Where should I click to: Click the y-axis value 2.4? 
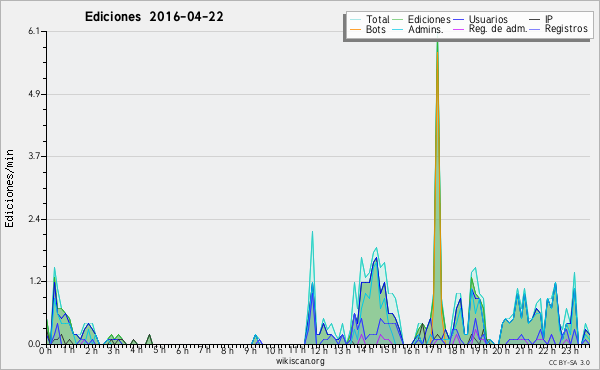[x=34, y=219]
